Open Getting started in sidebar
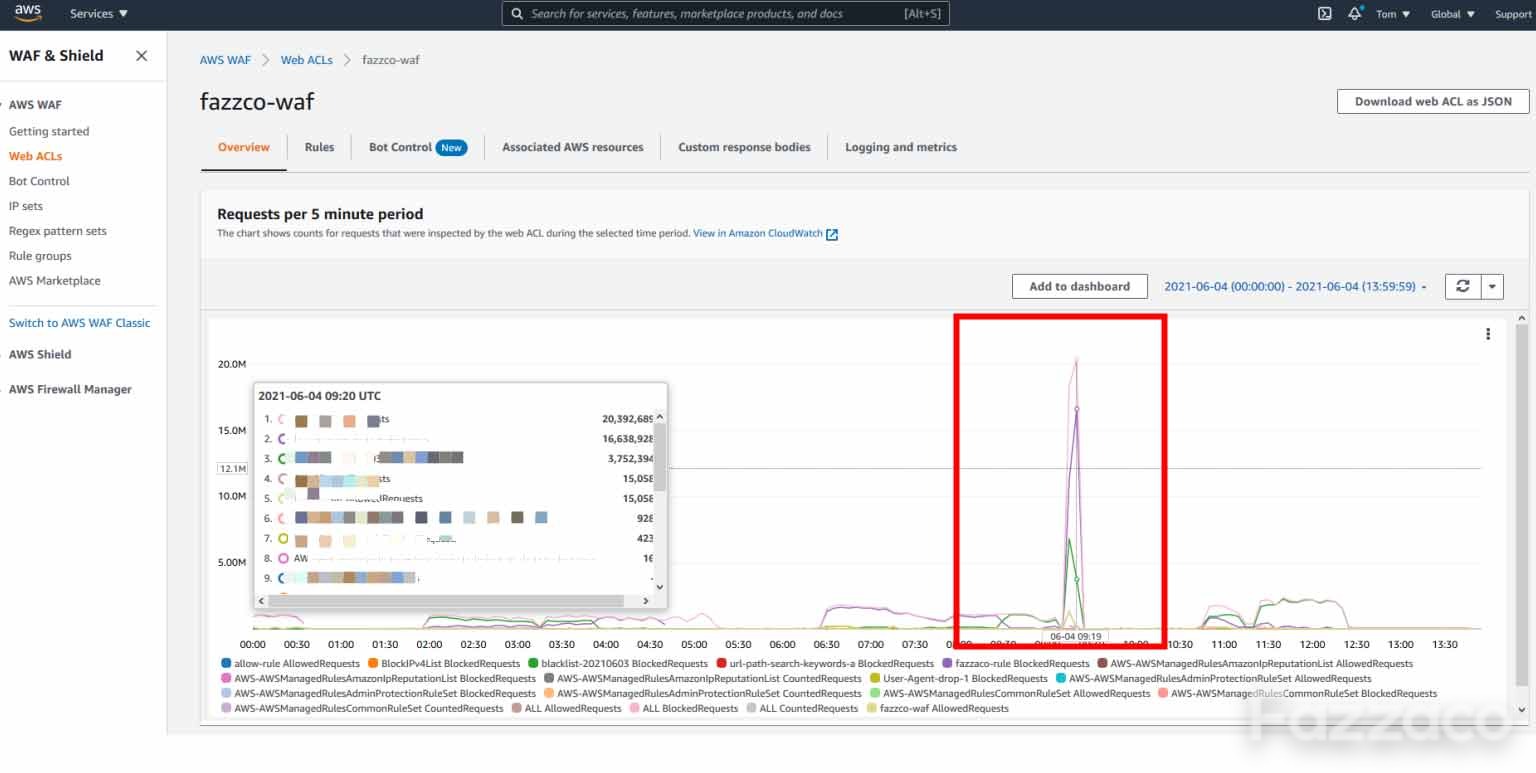 (49, 131)
